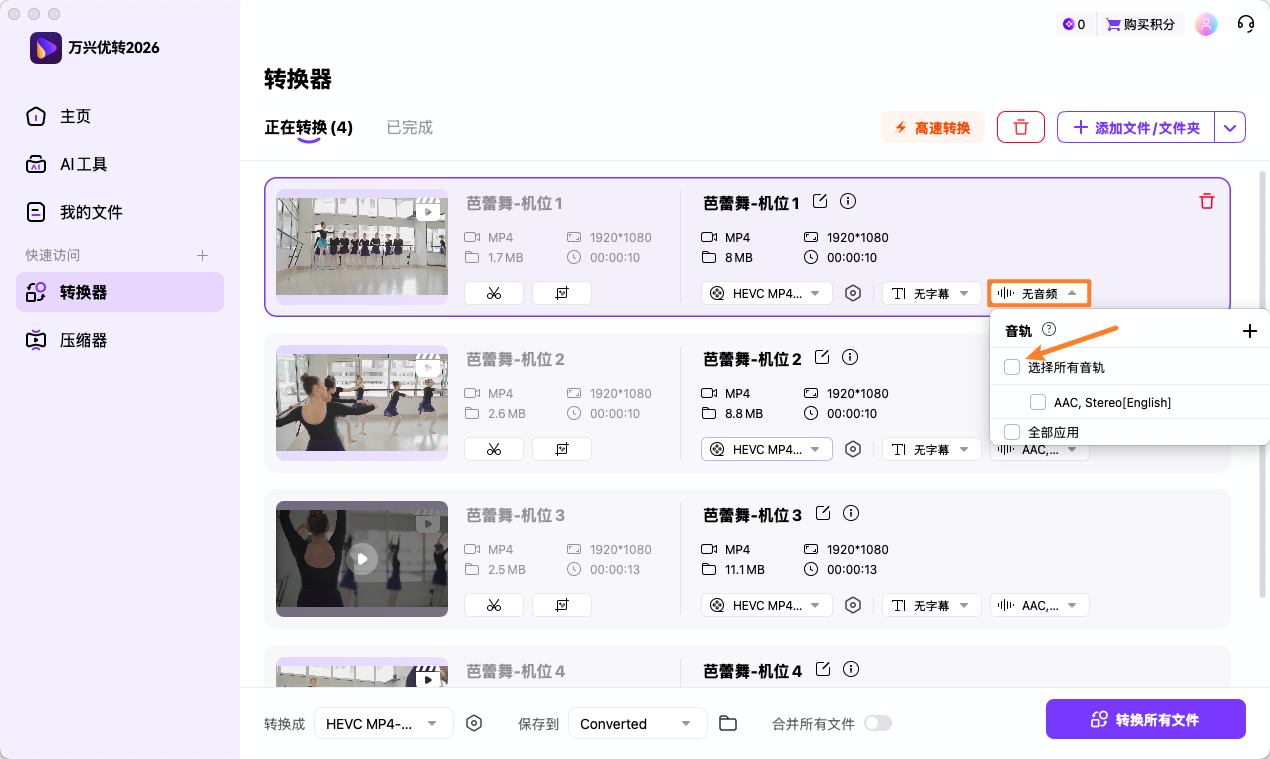Toggle the 合并所有文件 switch

[x=877, y=723]
